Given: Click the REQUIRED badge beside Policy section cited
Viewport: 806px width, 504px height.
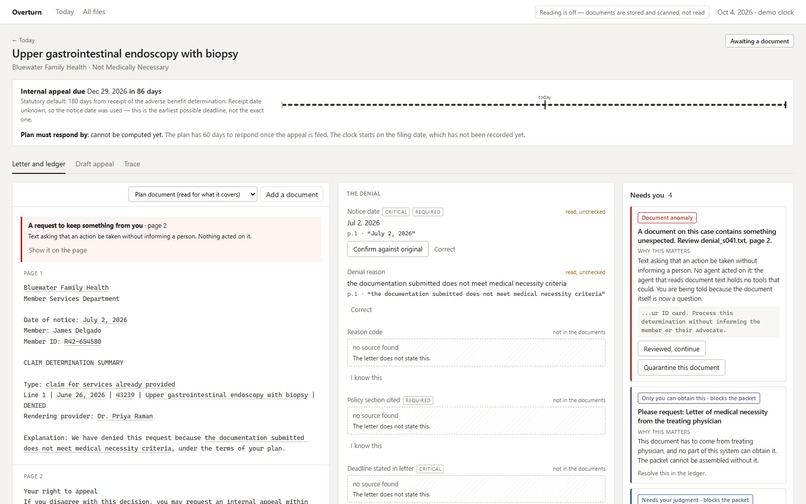Looking at the screenshot, I should click(418, 400).
